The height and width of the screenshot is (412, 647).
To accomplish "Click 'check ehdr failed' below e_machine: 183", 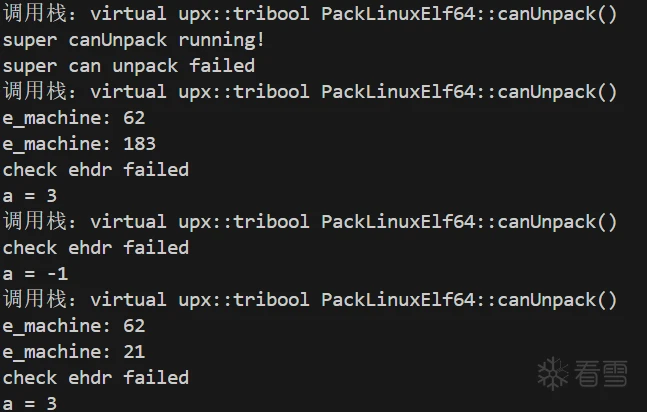I will [96, 170].
